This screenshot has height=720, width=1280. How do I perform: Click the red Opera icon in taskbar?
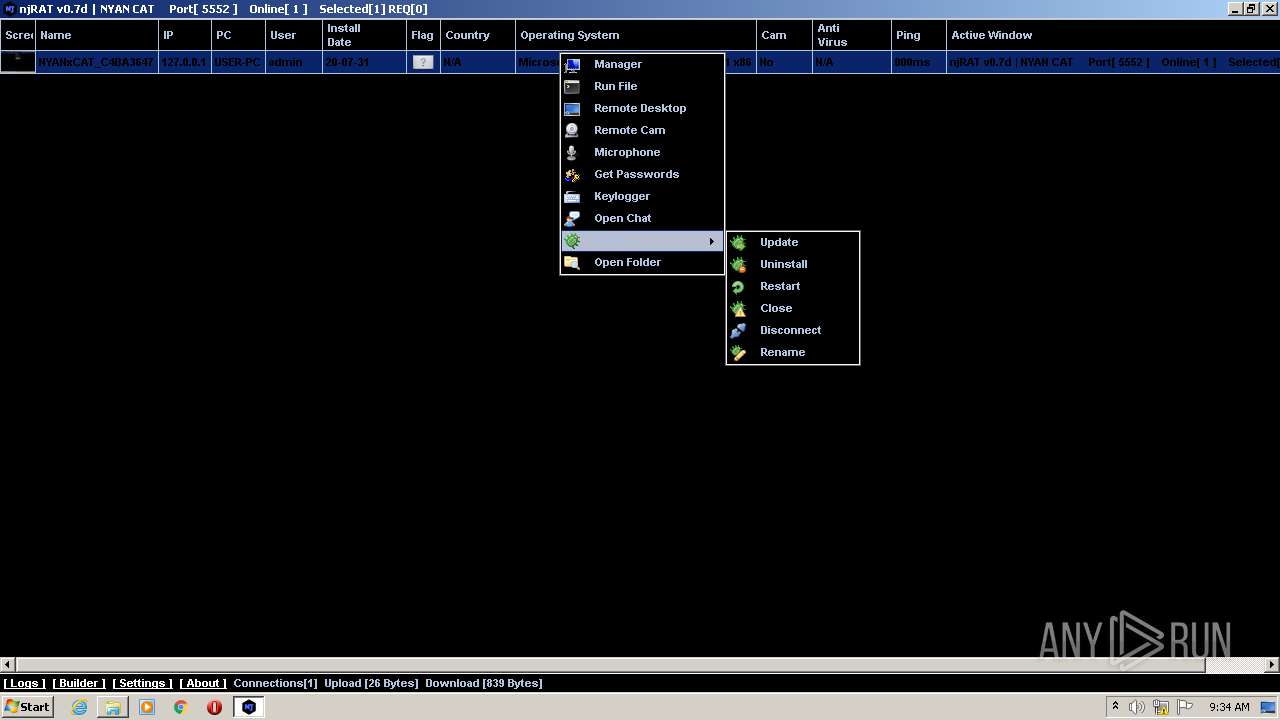click(214, 707)
